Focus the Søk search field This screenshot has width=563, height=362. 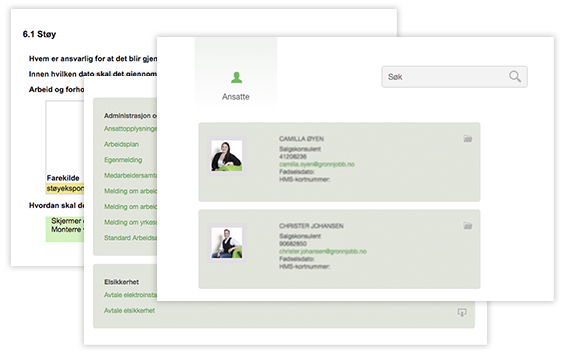pyautogui.click(x=454, y=76)
